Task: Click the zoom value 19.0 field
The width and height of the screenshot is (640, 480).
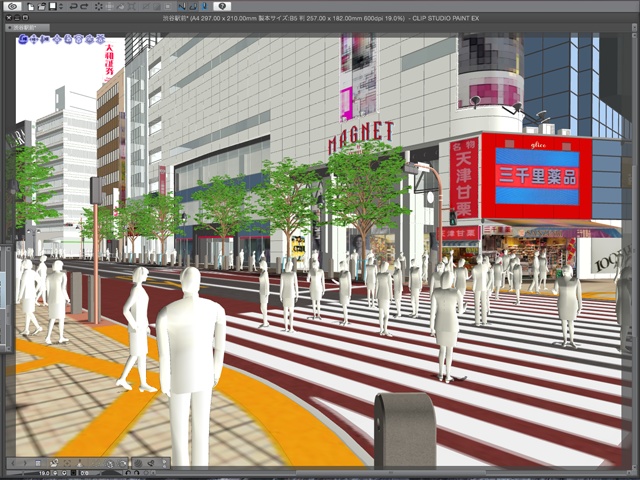Action: point(44,473)
